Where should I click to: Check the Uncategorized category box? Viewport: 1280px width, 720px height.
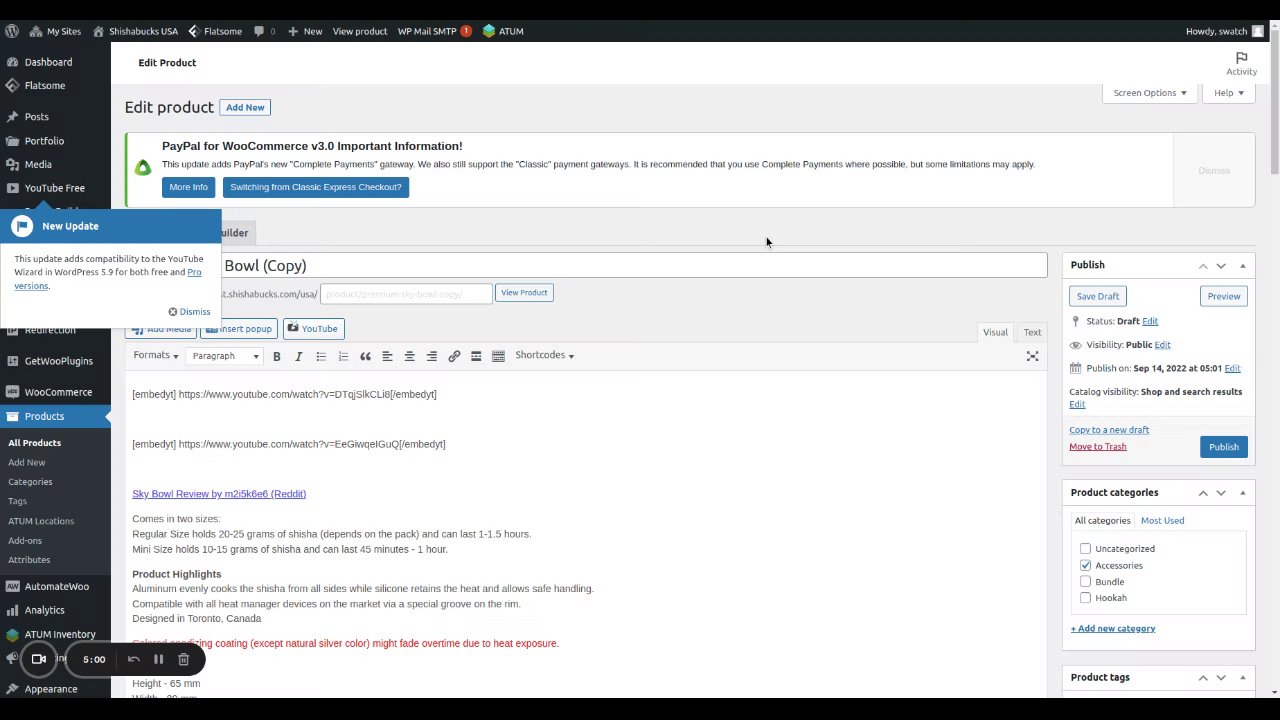1085,549
